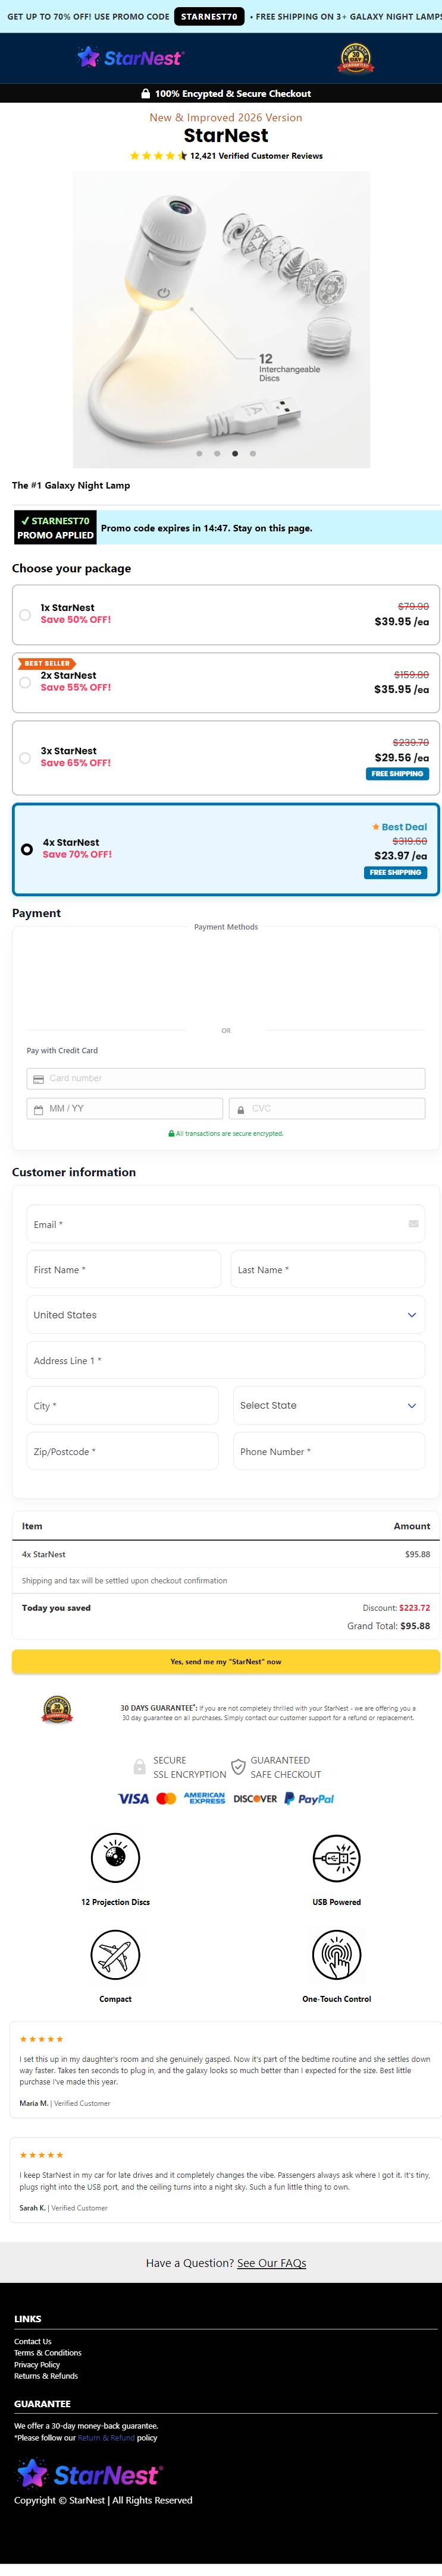Click the 12 Projection Discs icon

(115, 1859)
